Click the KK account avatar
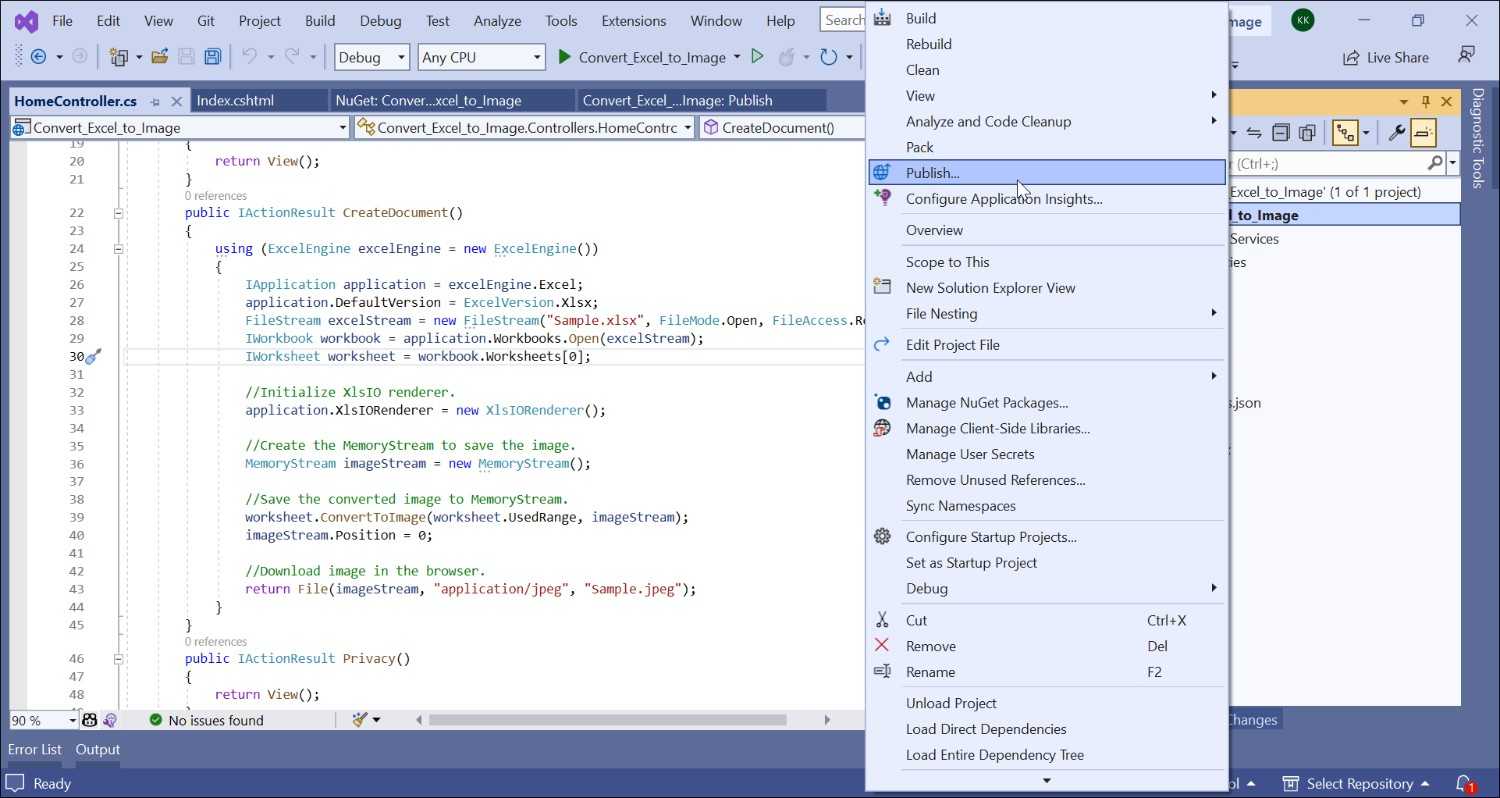Viewport: 1500px width, 798px height. pos(1302,20)
